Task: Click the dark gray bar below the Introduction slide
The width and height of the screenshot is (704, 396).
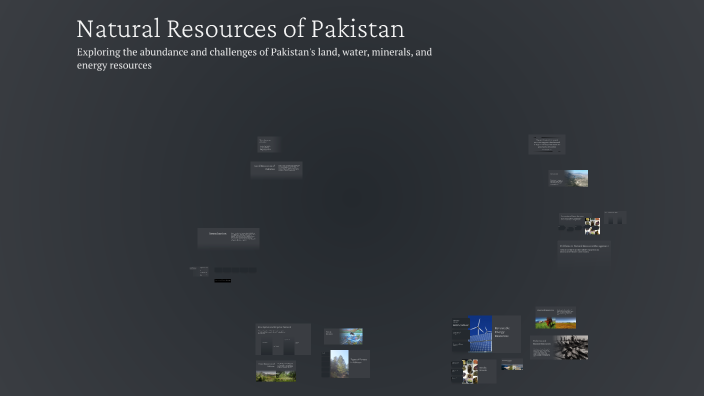Action: point(235,270)
